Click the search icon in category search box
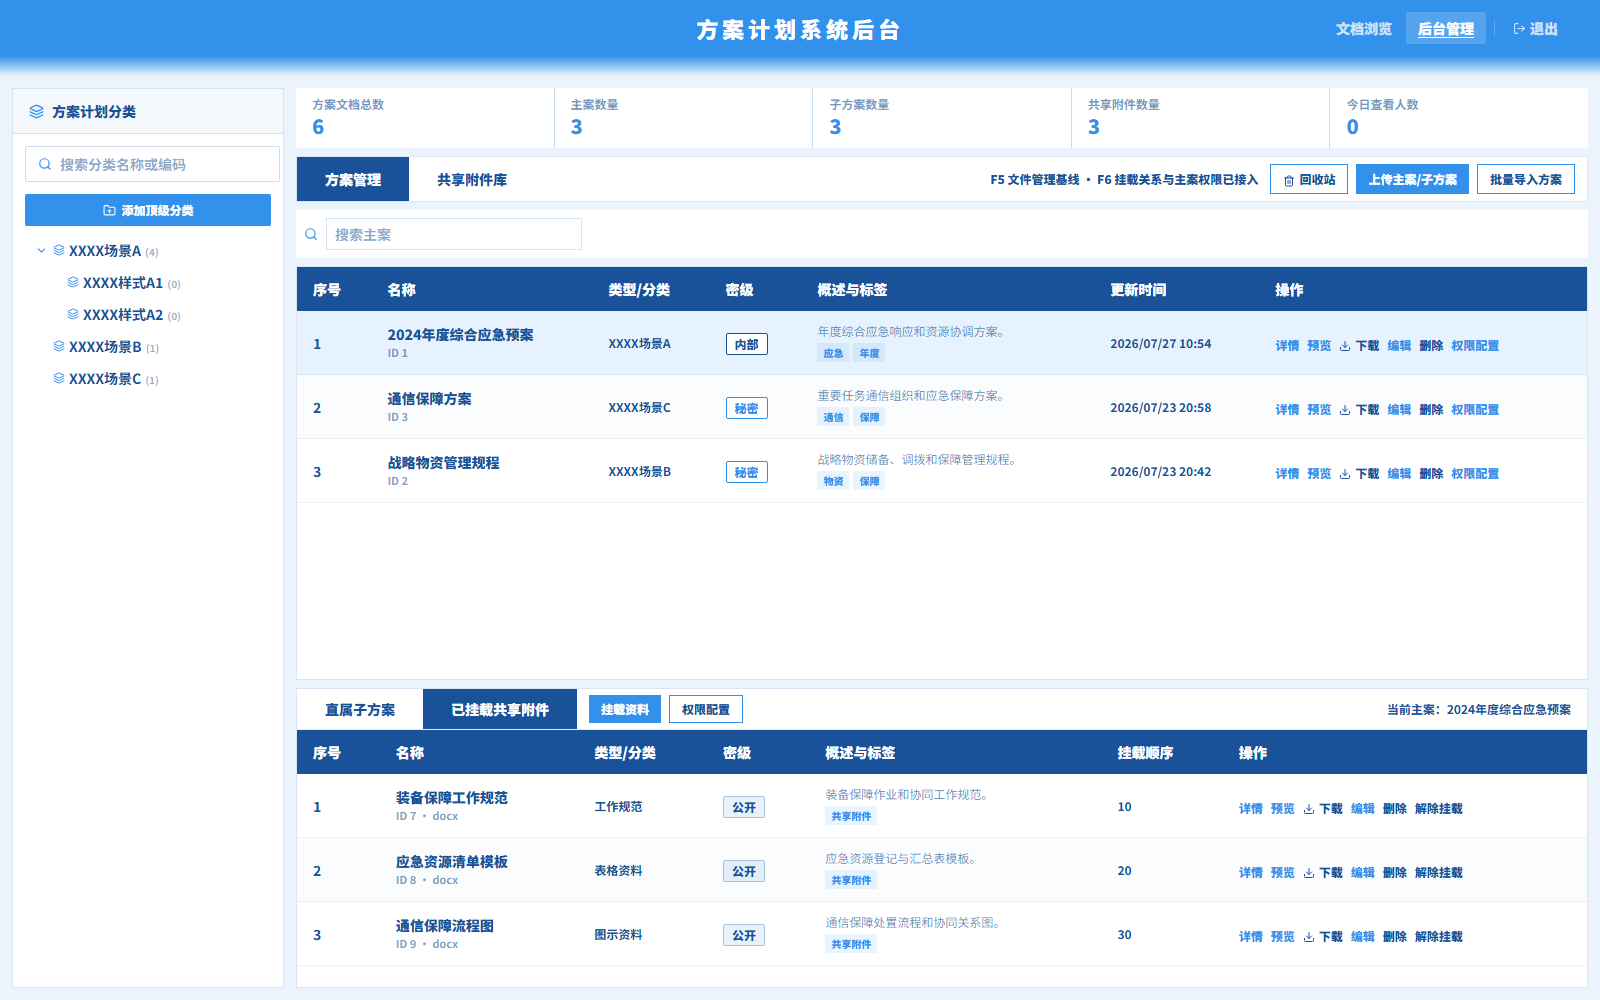This screenshot has width=1600, height=1000. [45, 164]
